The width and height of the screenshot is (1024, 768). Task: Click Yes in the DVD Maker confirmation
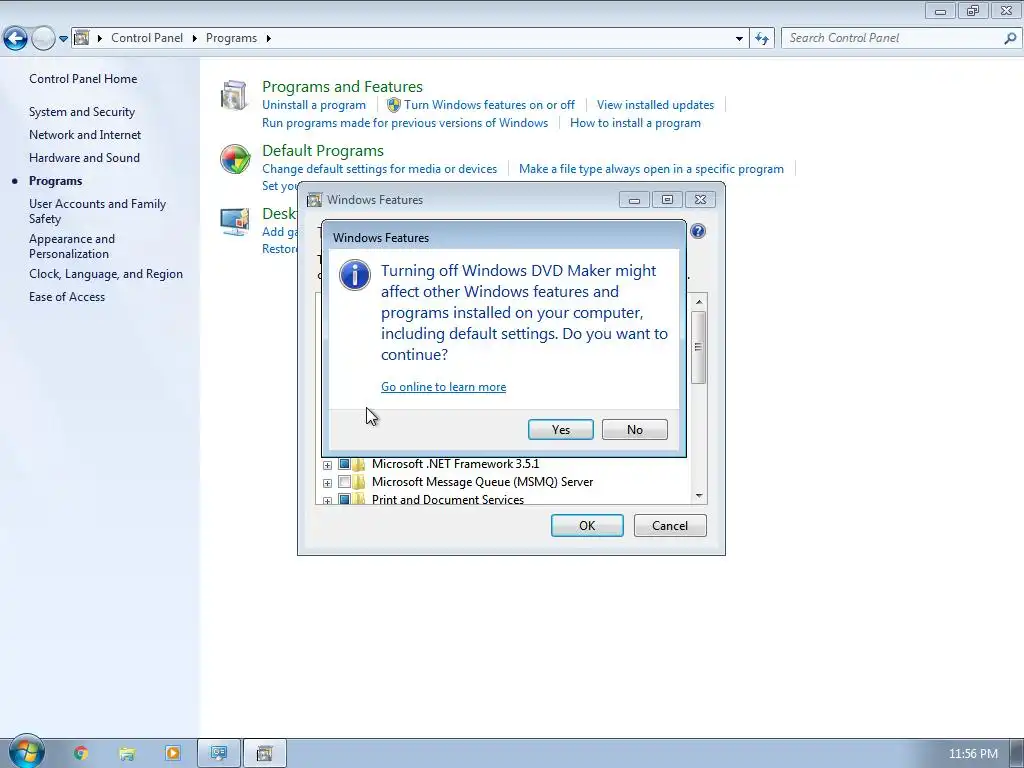(560, 430)
